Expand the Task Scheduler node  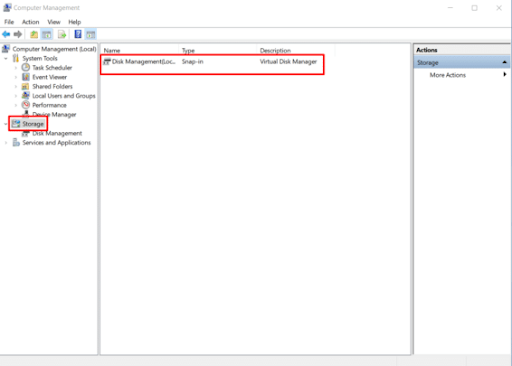pyautogui.click(x=16, y=68)
